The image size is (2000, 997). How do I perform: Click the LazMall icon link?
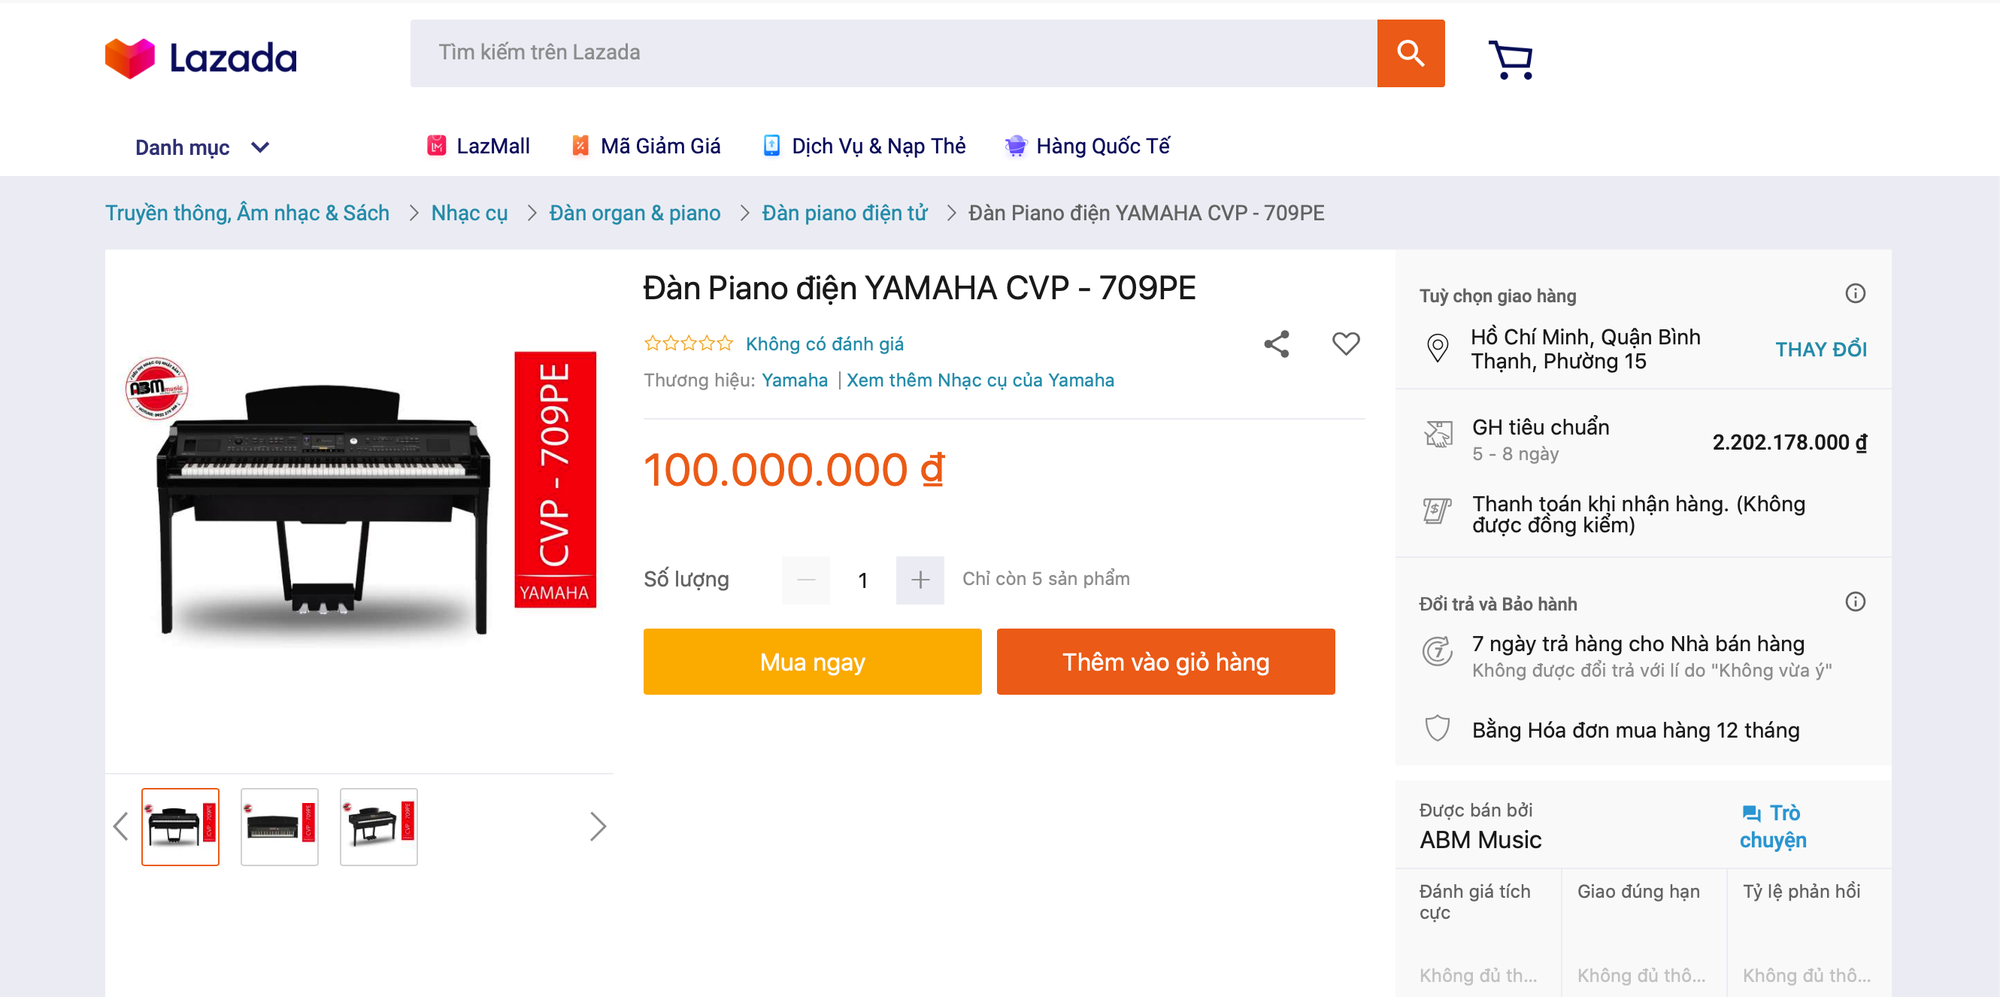(478, 146)
